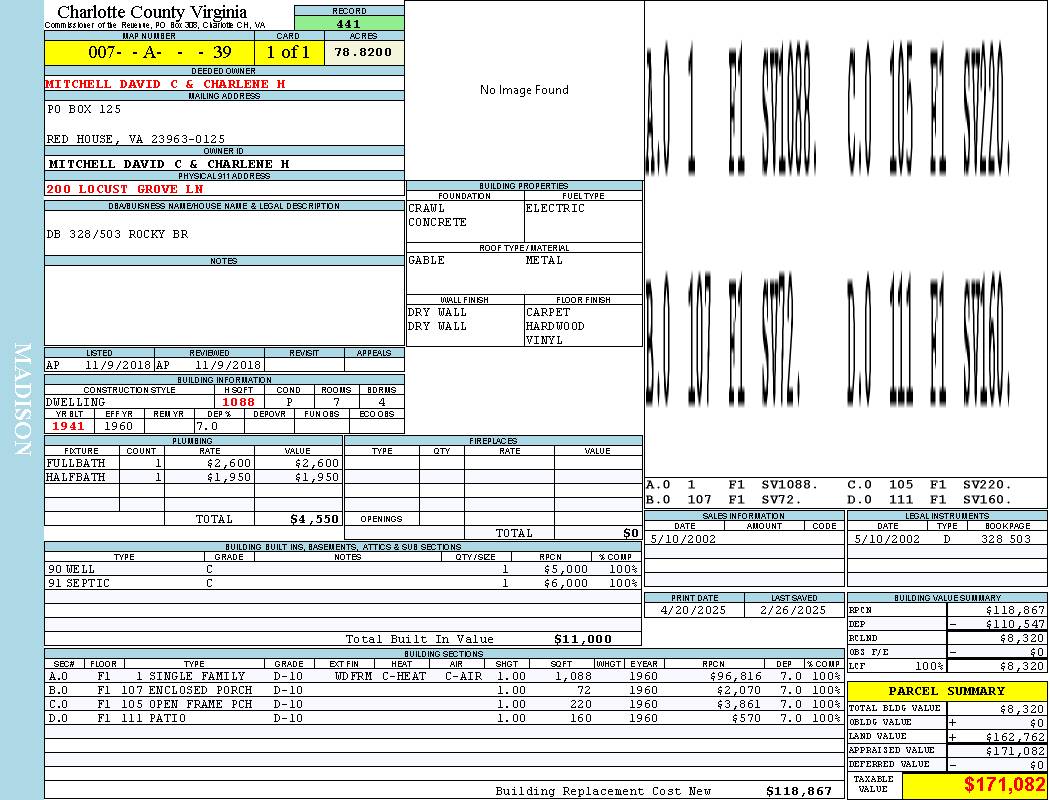Click foundation value CRAWL

[x=427, y=208]
